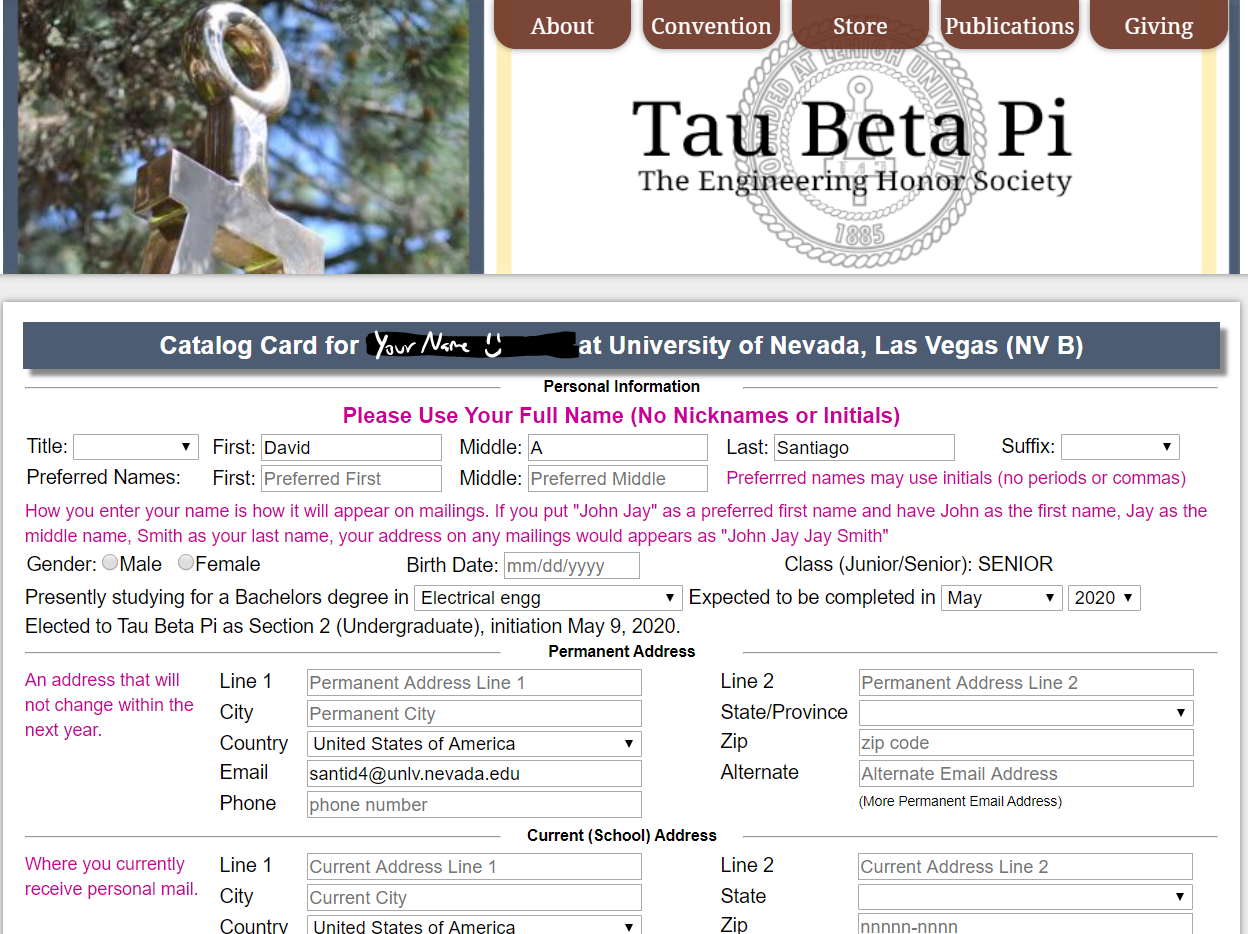
Task: Open the permanent Country dropdown
Action: (474, 744)
